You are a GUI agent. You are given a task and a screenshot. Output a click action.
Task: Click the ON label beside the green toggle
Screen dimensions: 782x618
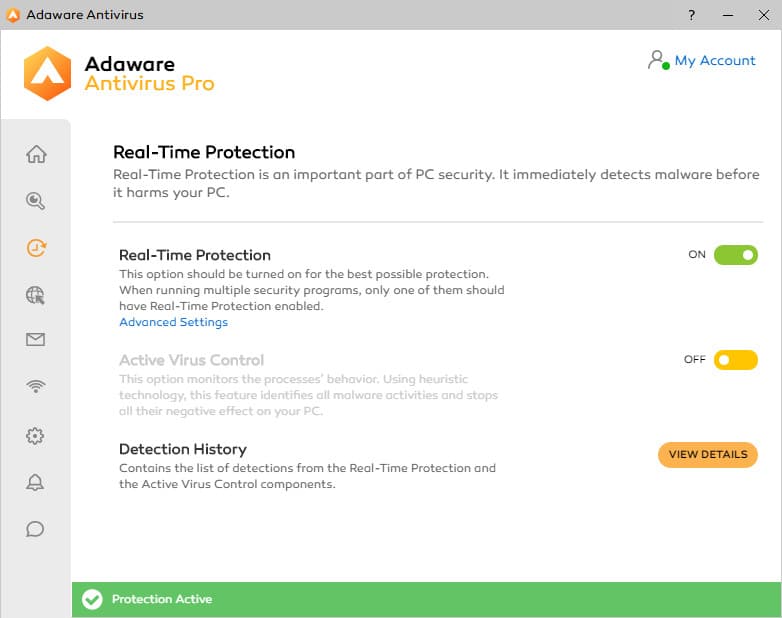click(697, 254)
